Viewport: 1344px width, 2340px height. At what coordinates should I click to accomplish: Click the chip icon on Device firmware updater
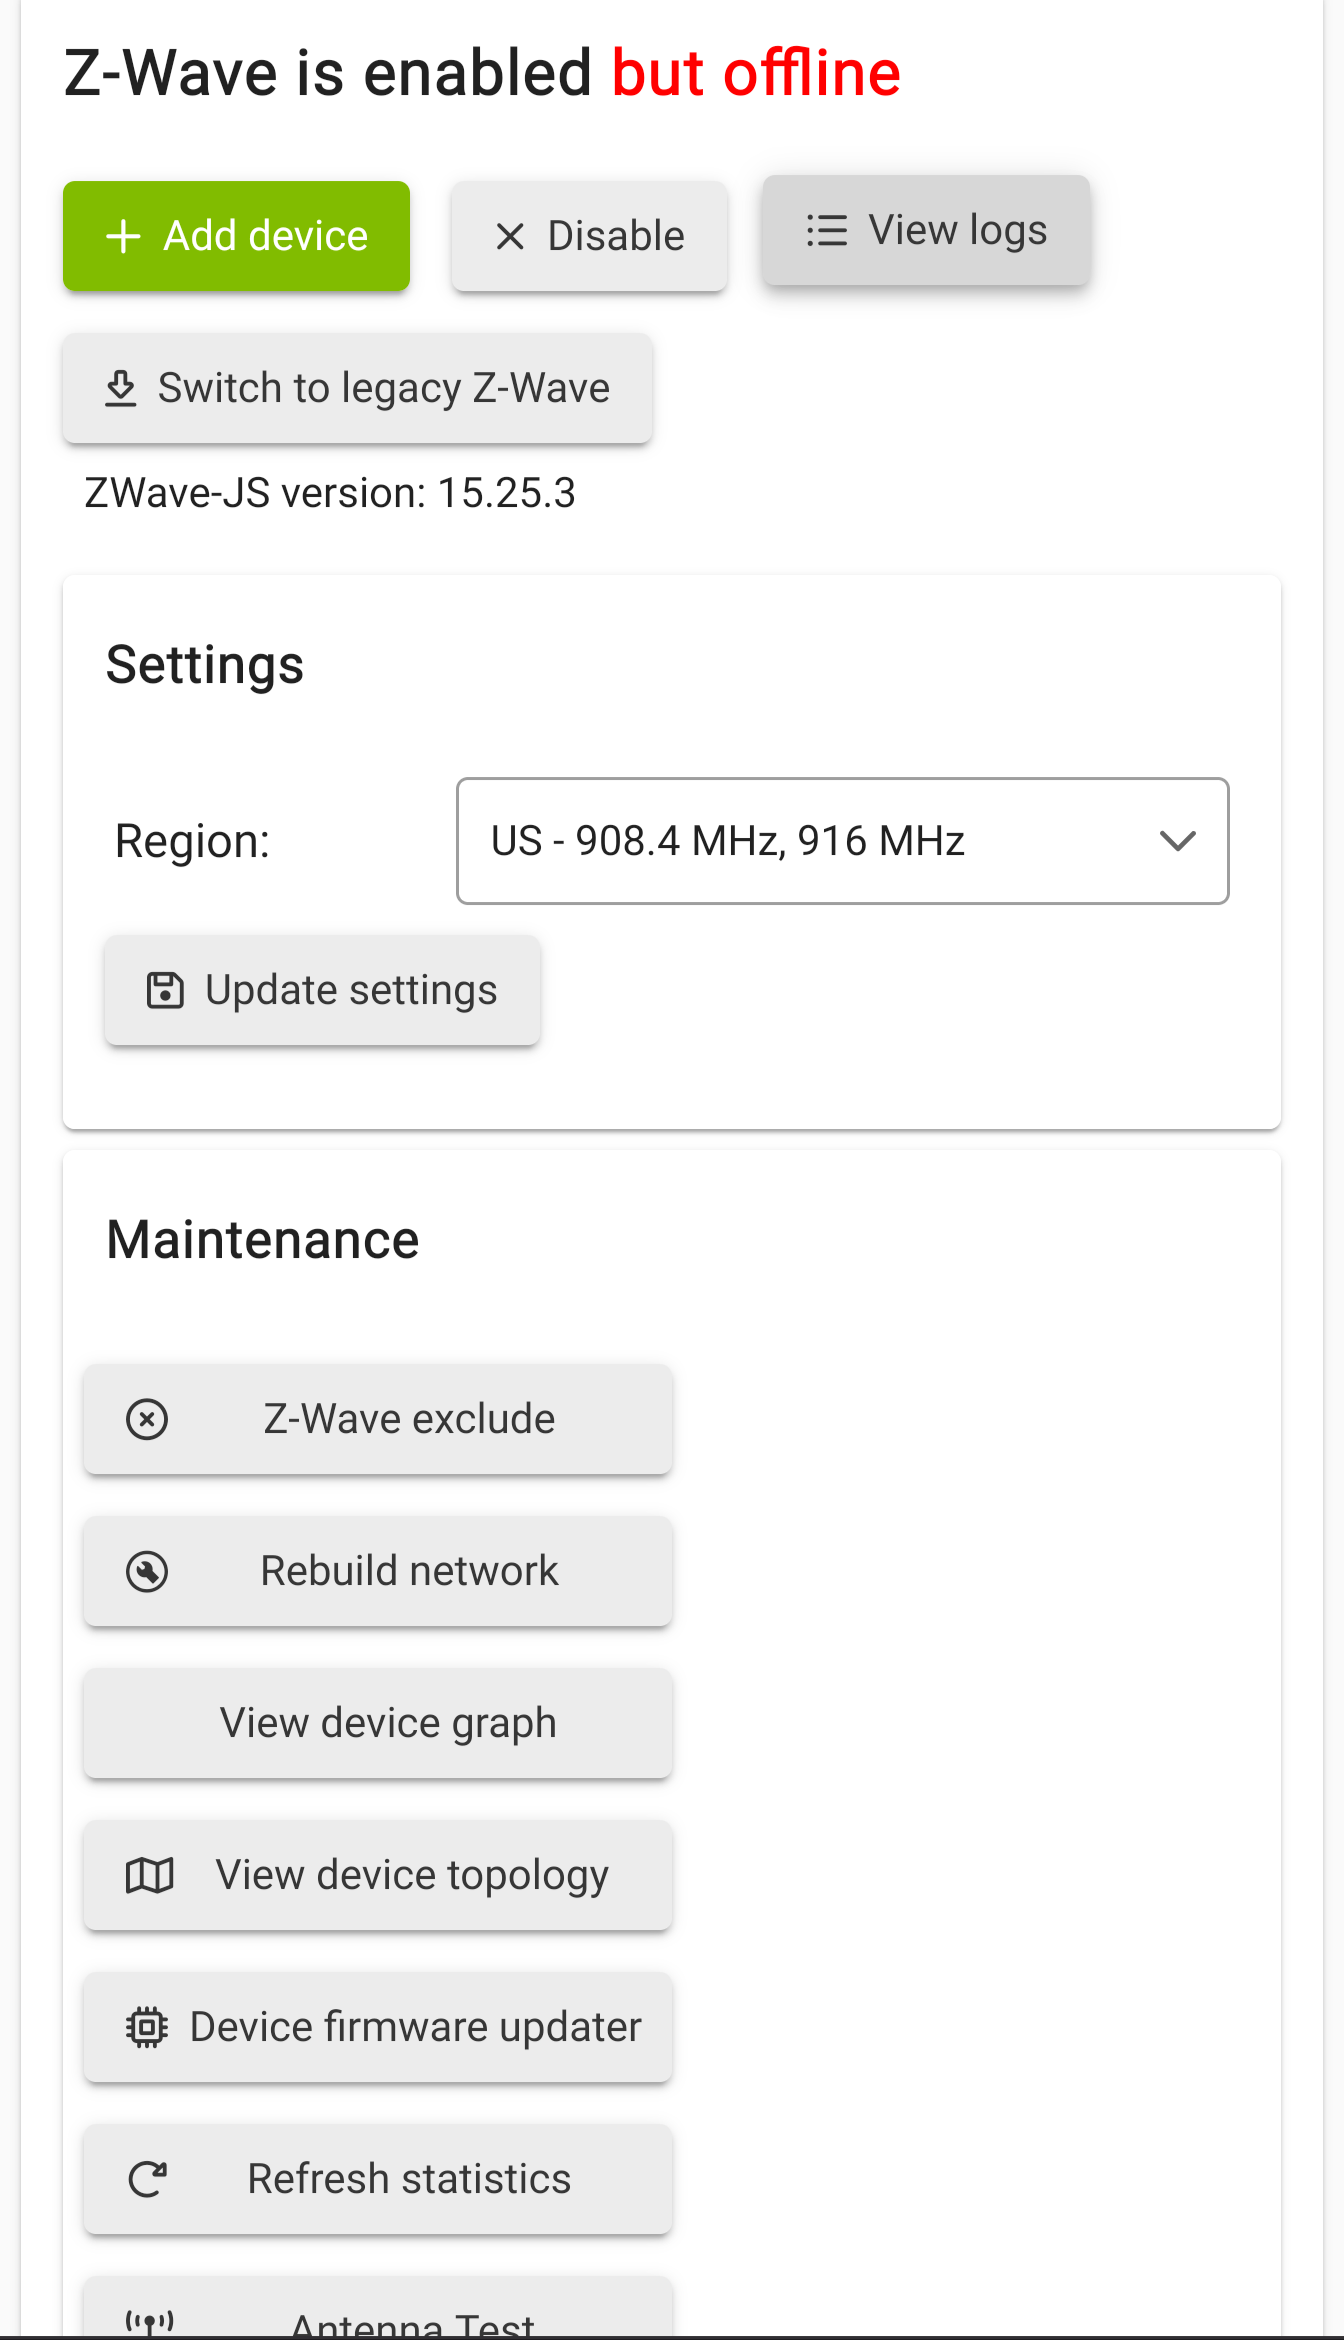tap(147, 2027)
